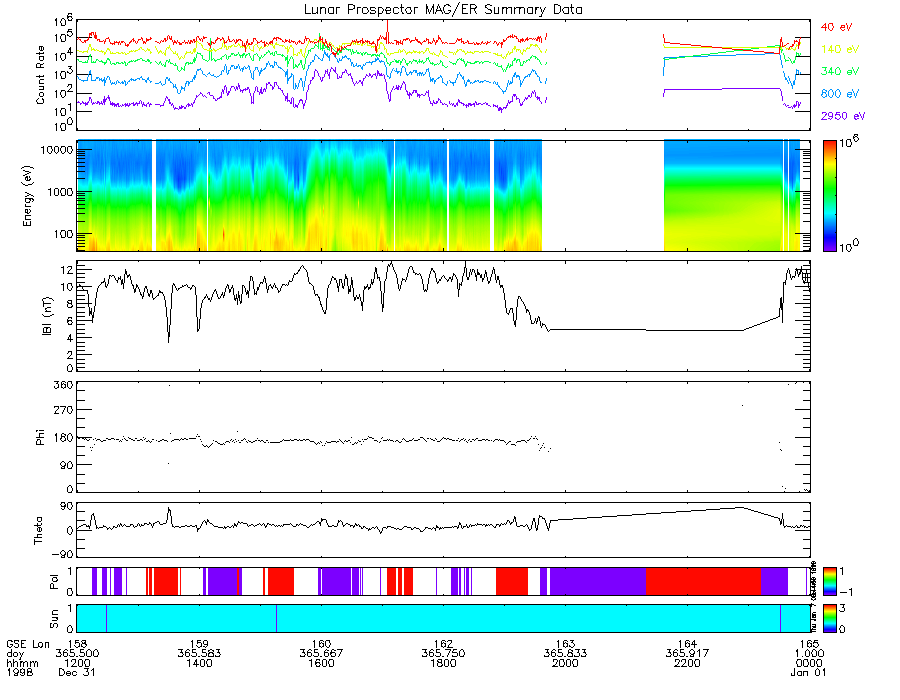
Task: Click the "365.750" day-of-year value
Action: point(443,654)
